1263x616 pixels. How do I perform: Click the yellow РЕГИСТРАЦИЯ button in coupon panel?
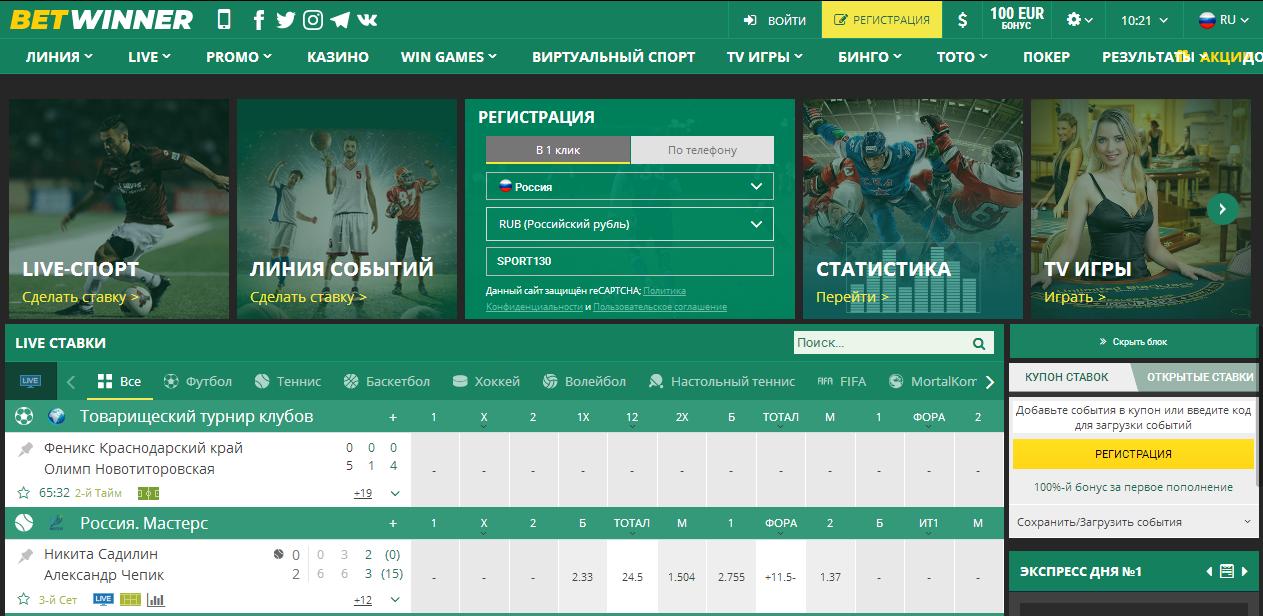[x=1133, y=453]
